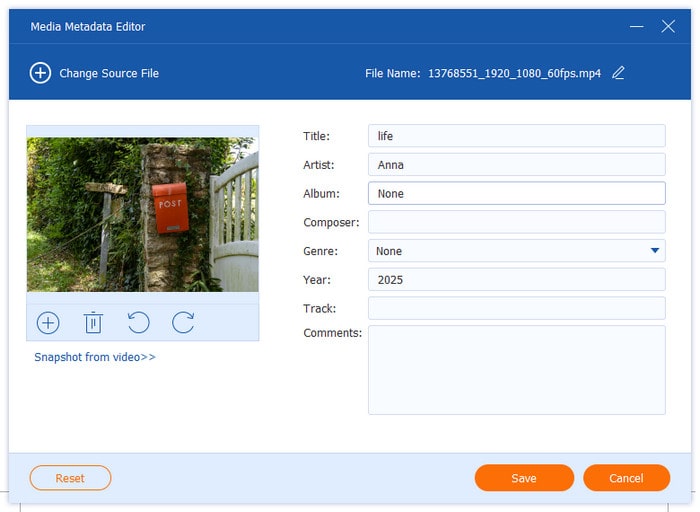700x512 pixels.
Task: Focus the Album text field
Action: pos(516,194)
